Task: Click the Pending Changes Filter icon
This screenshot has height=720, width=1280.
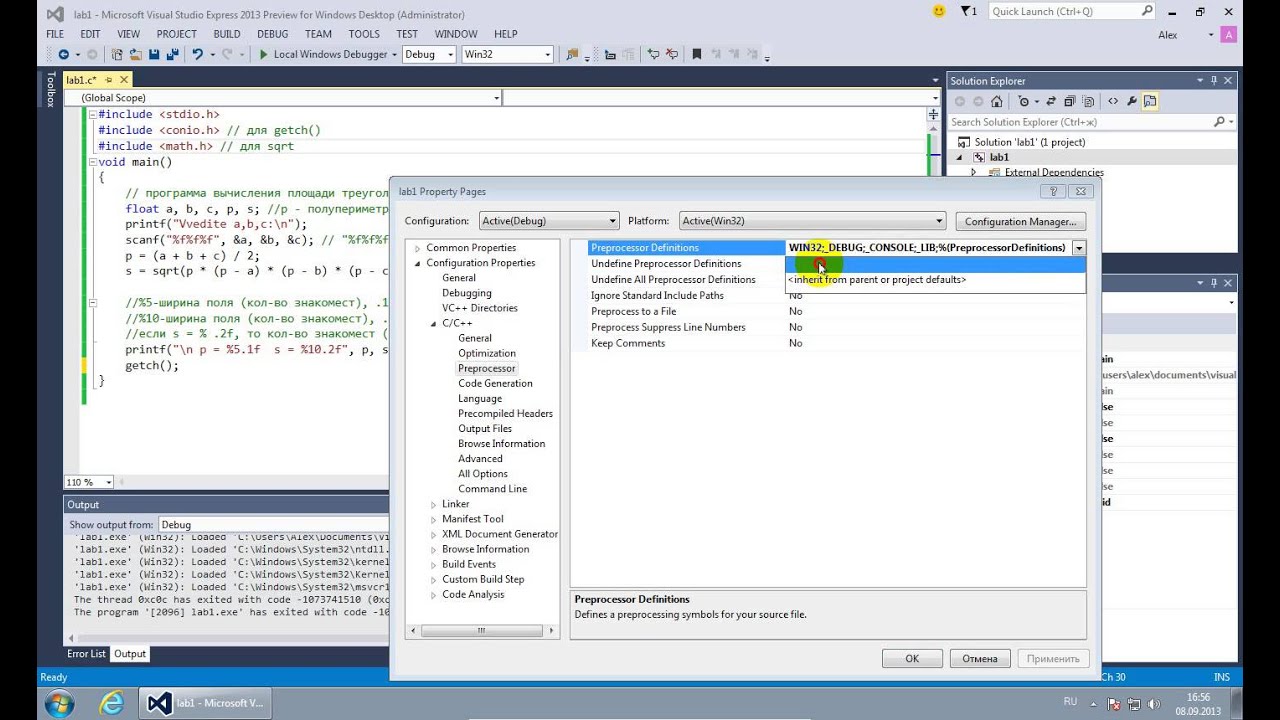Action: [x=1024, y=101]
